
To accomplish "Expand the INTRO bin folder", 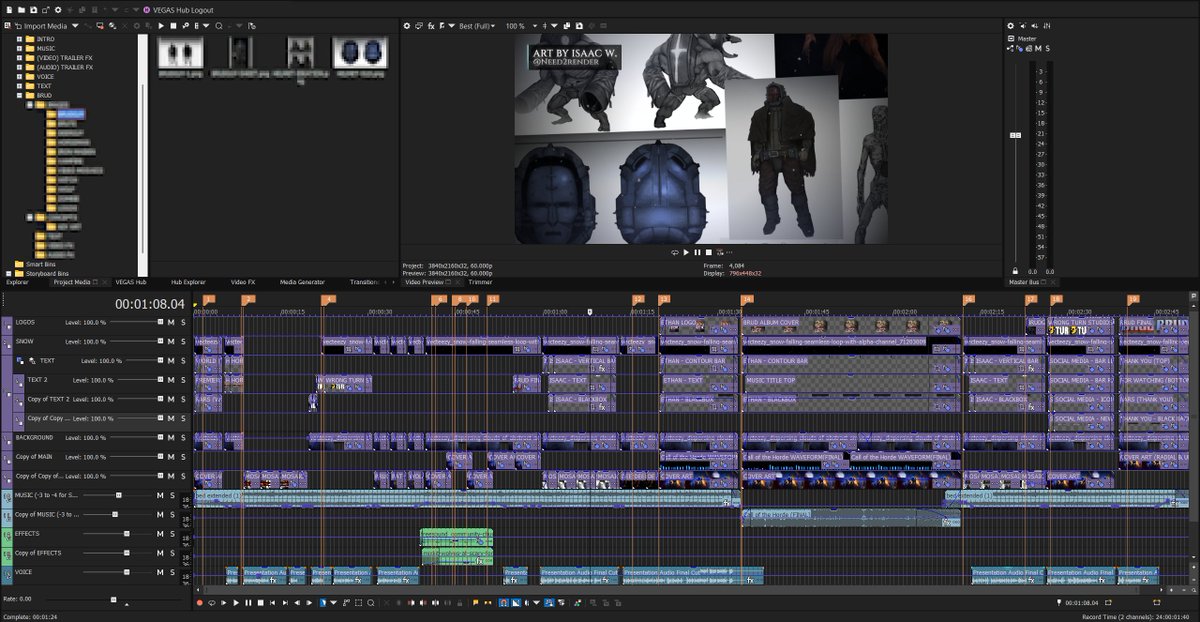I will coord(19,39).
